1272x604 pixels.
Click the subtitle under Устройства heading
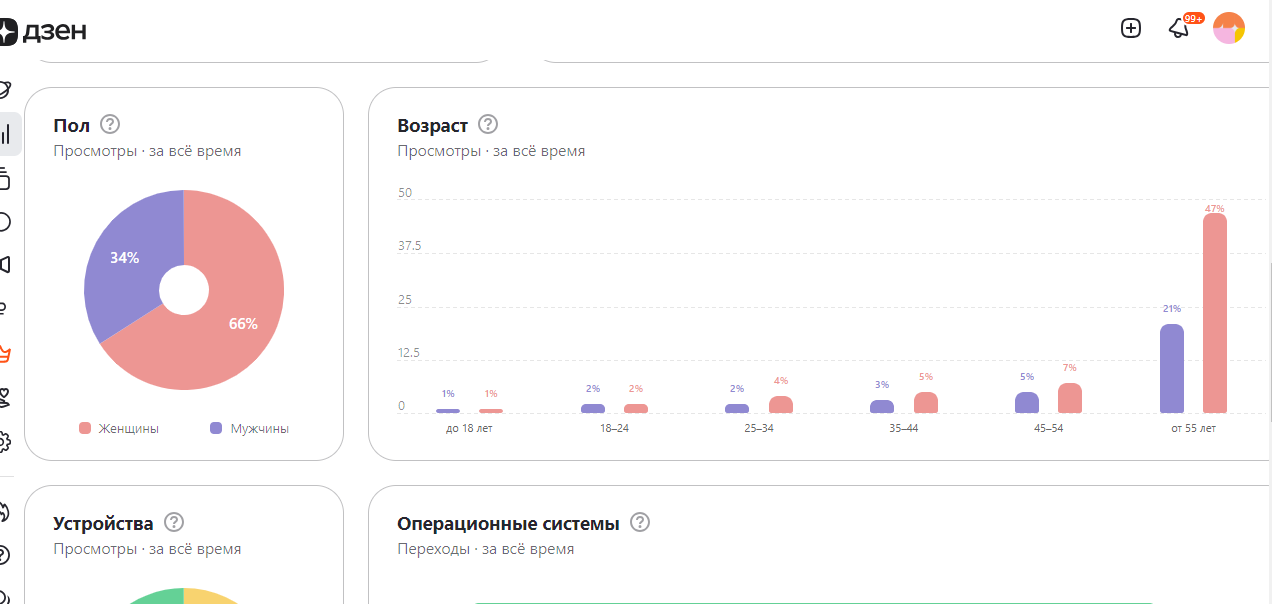tap(147, 549)
